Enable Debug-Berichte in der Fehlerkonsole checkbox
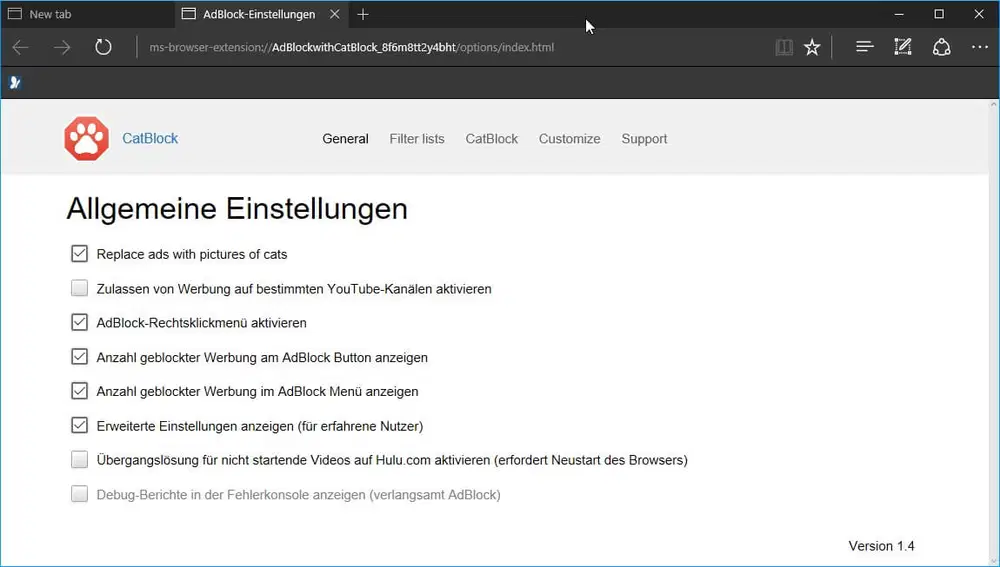 79,494
